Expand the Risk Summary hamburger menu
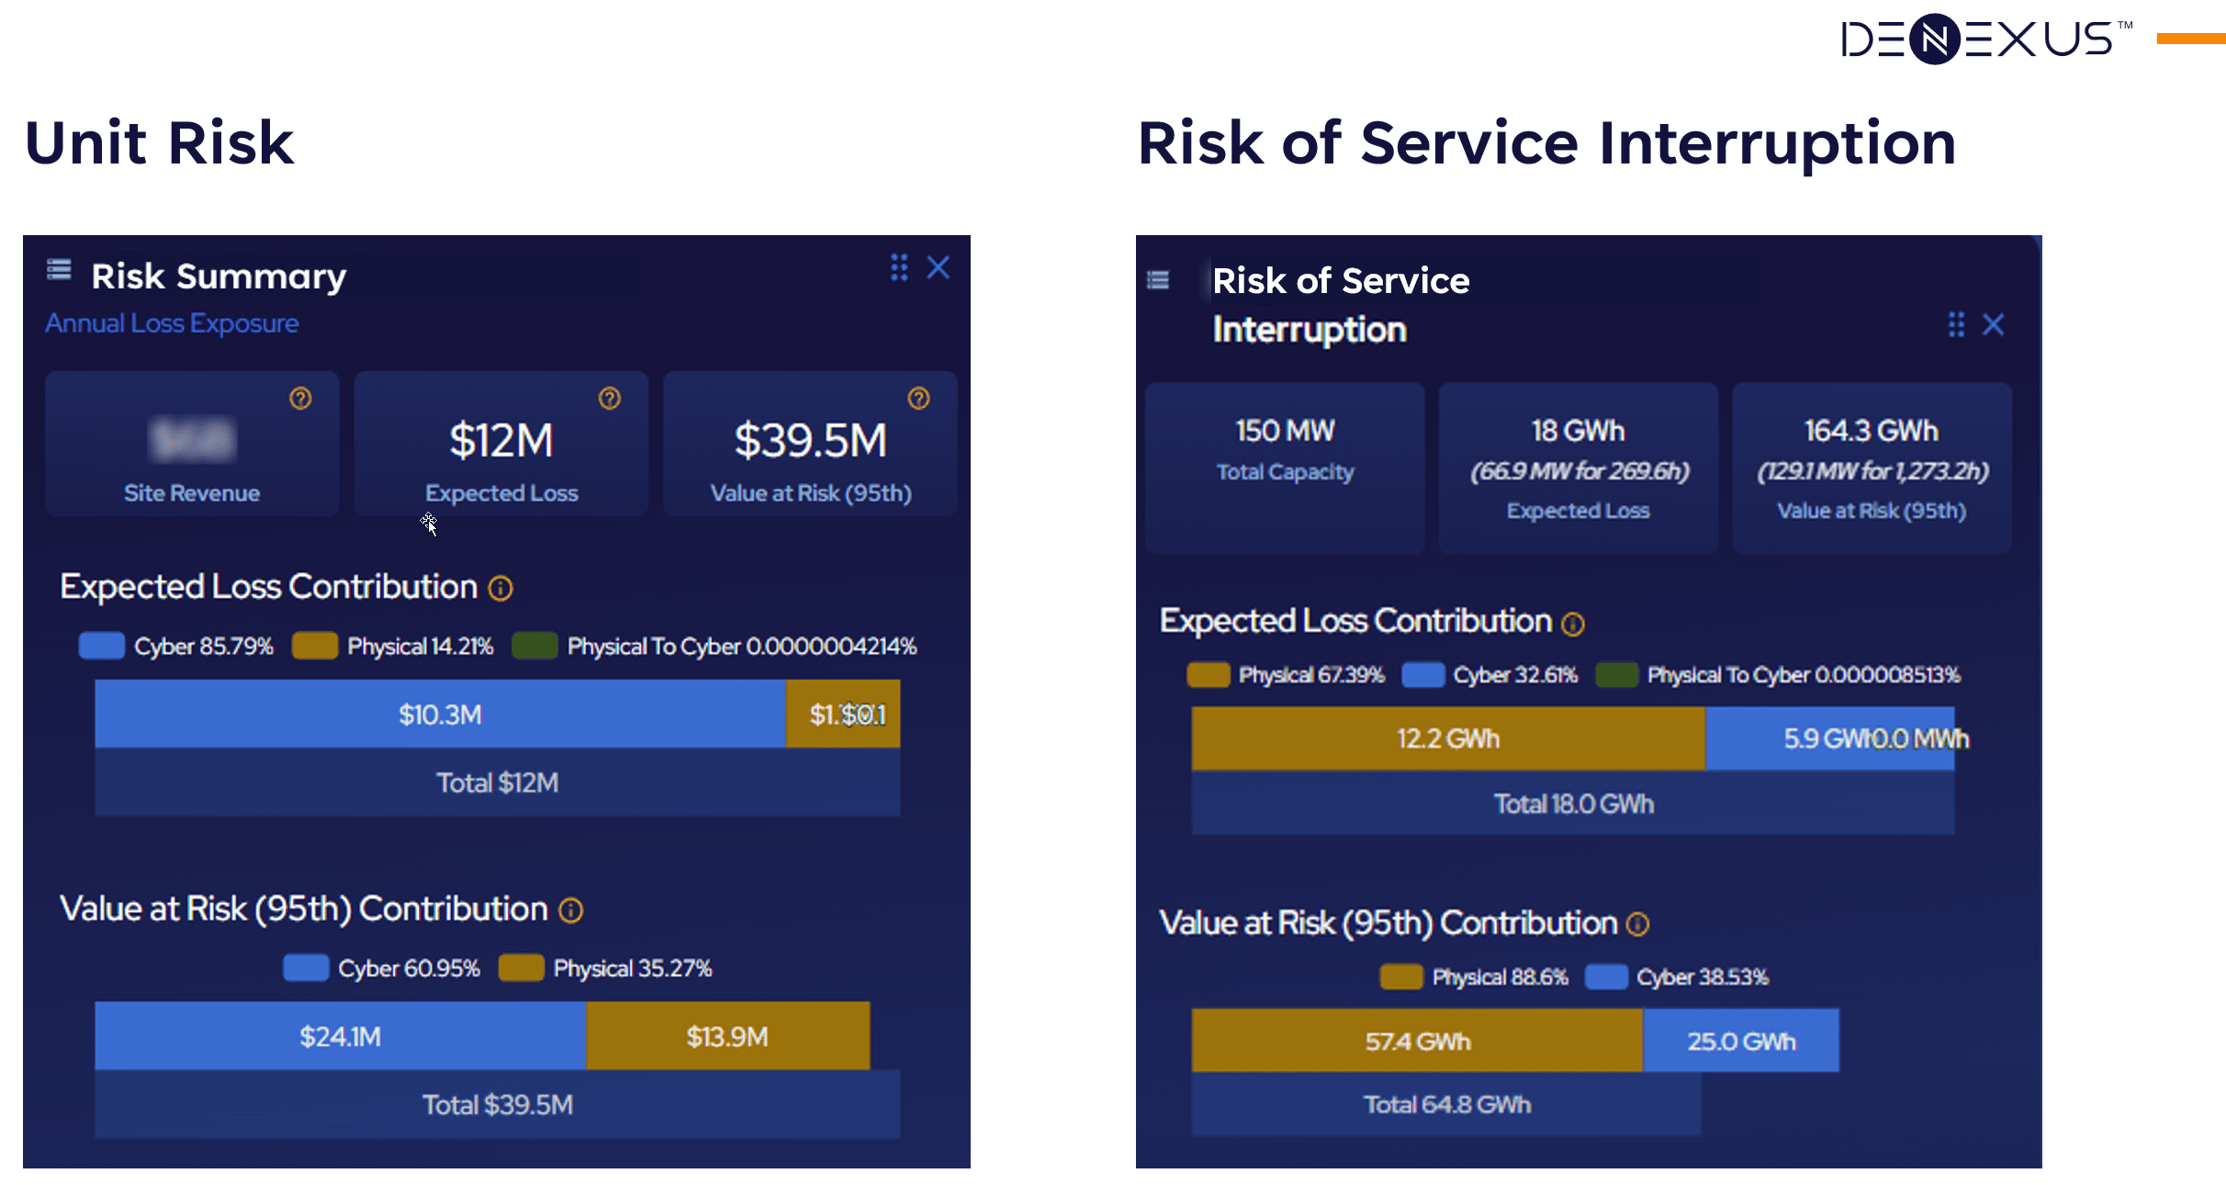 [x=58, y=269]
